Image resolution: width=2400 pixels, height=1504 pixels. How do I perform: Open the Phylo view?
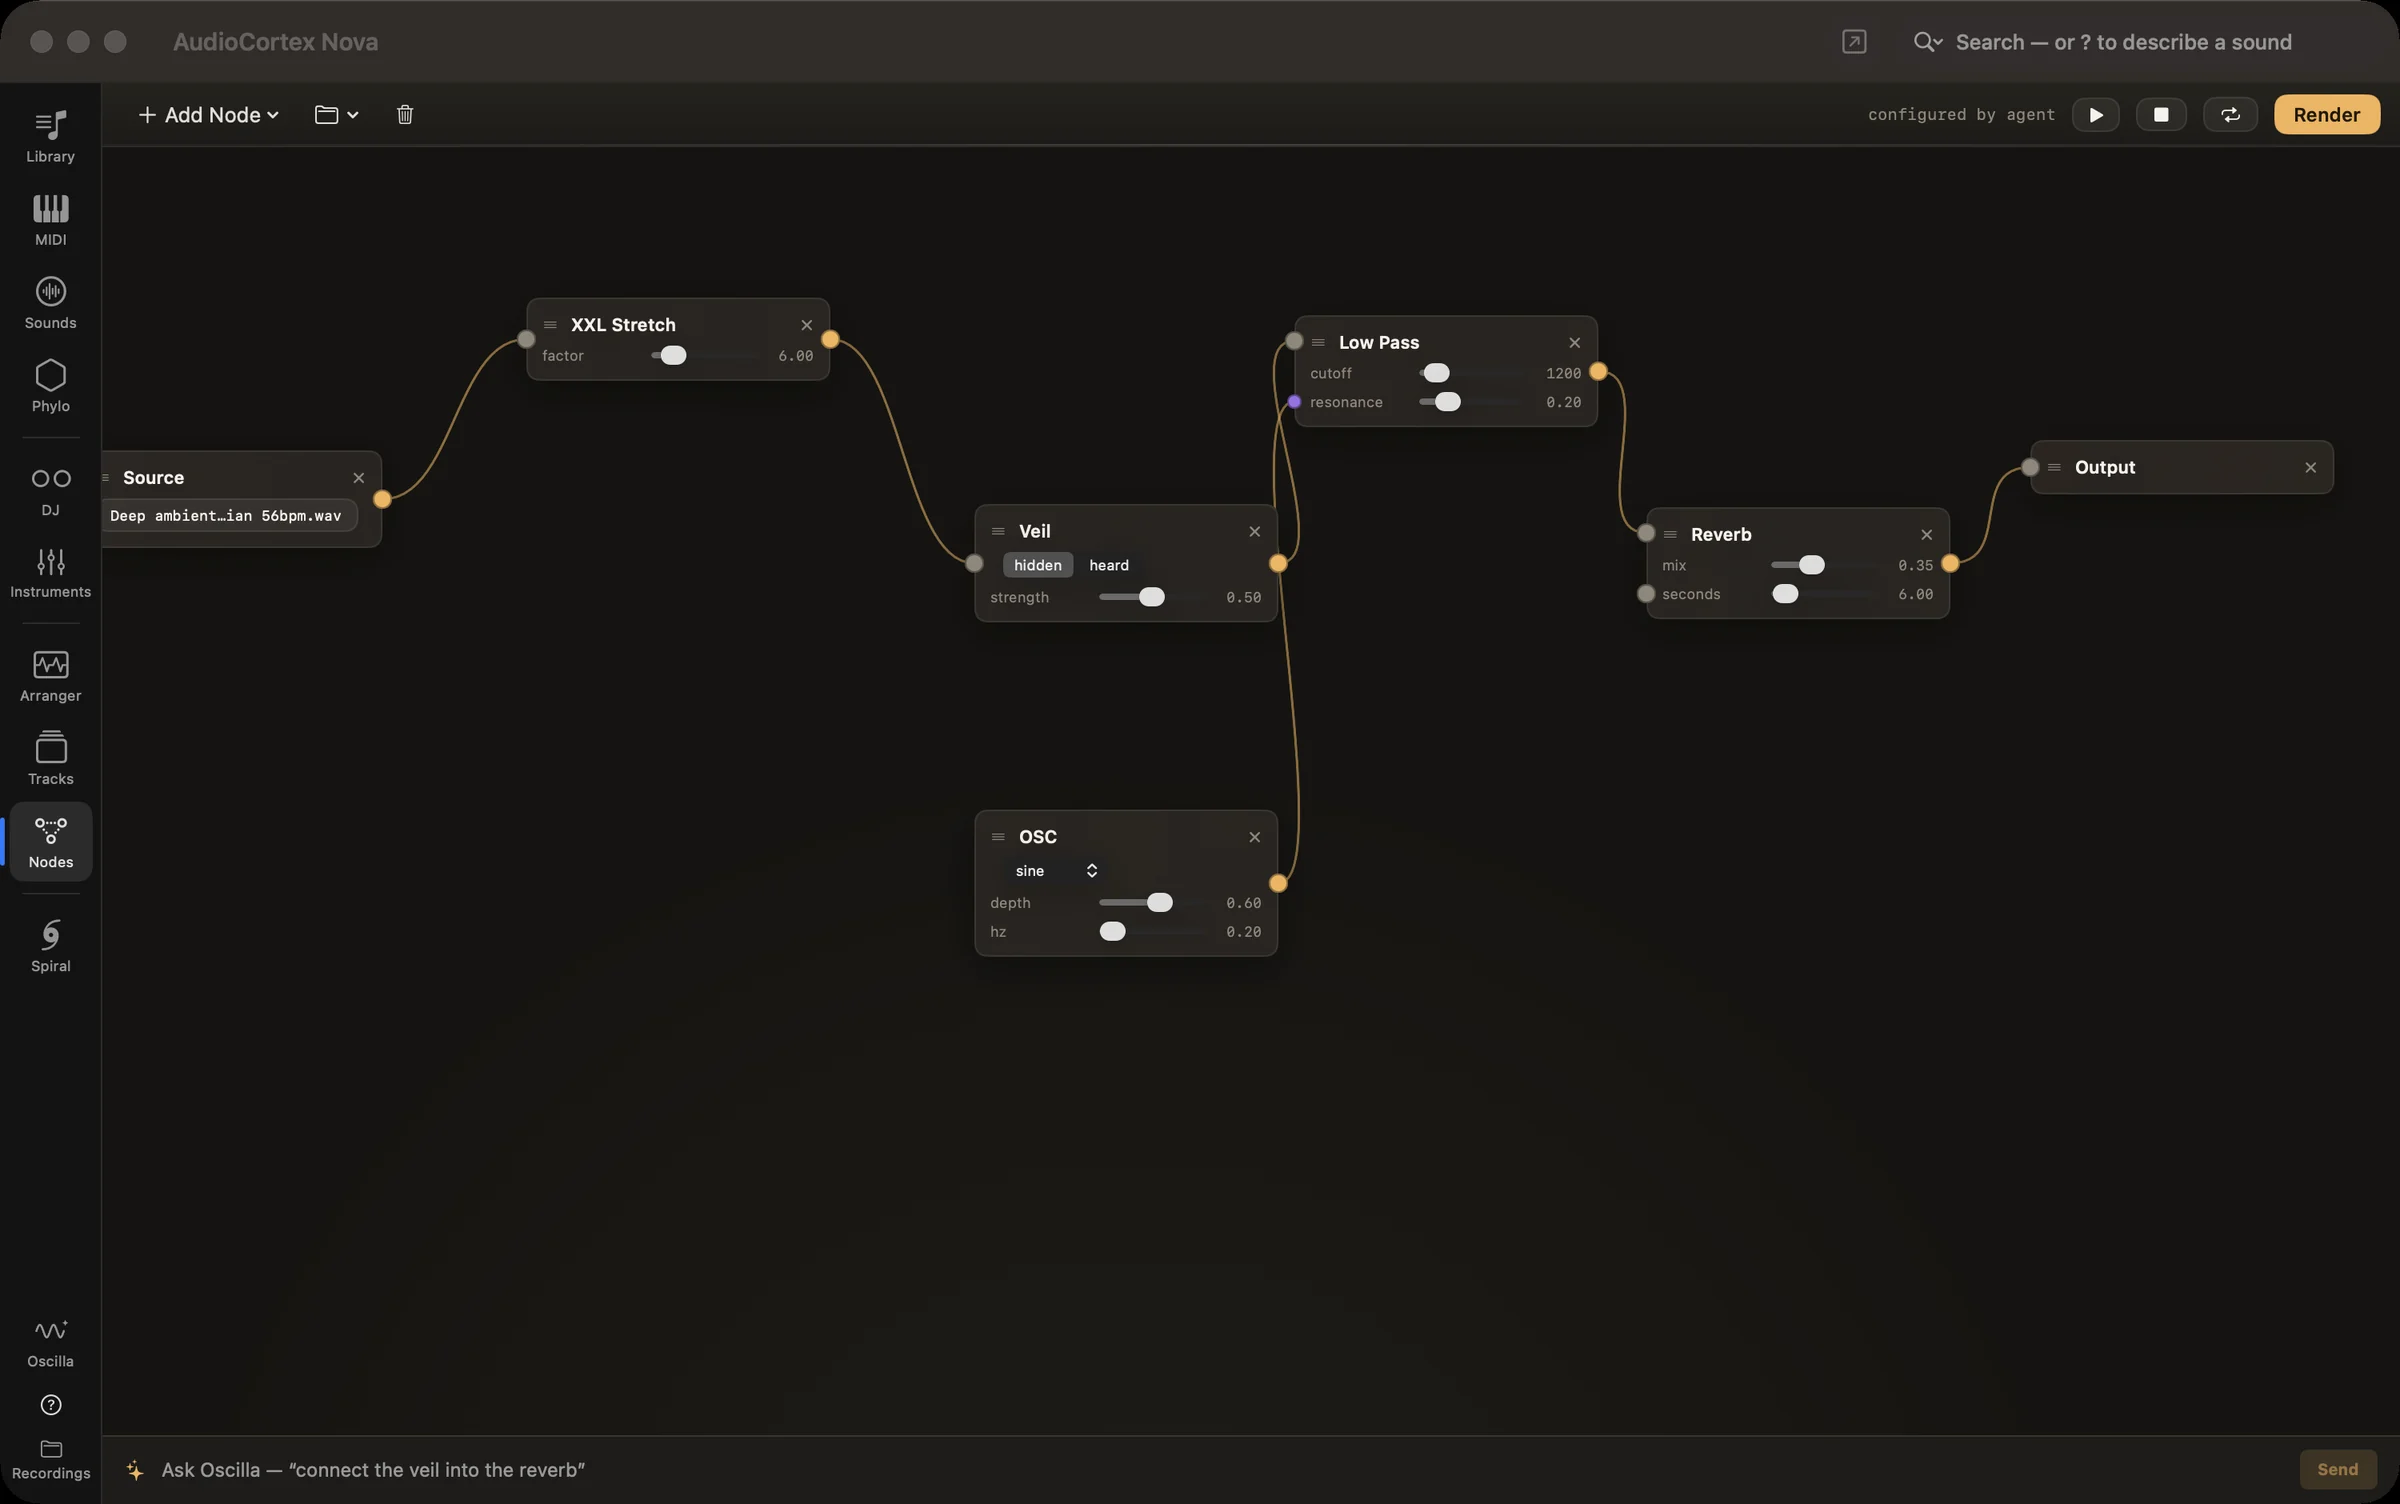[x=50, y=385]
